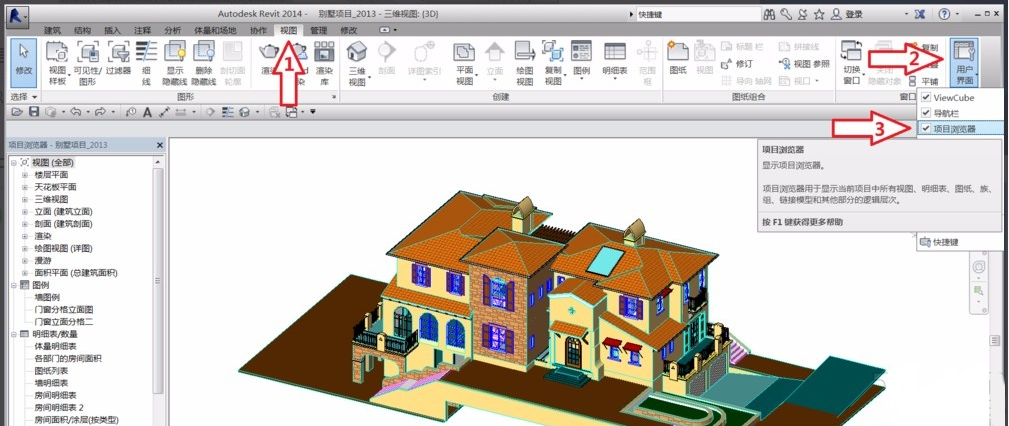Image resolution: width=1009 pixels, height=426 pixels.
Task: Uncheck the ViewCube checkbox
Action: (x=926, y=98)
